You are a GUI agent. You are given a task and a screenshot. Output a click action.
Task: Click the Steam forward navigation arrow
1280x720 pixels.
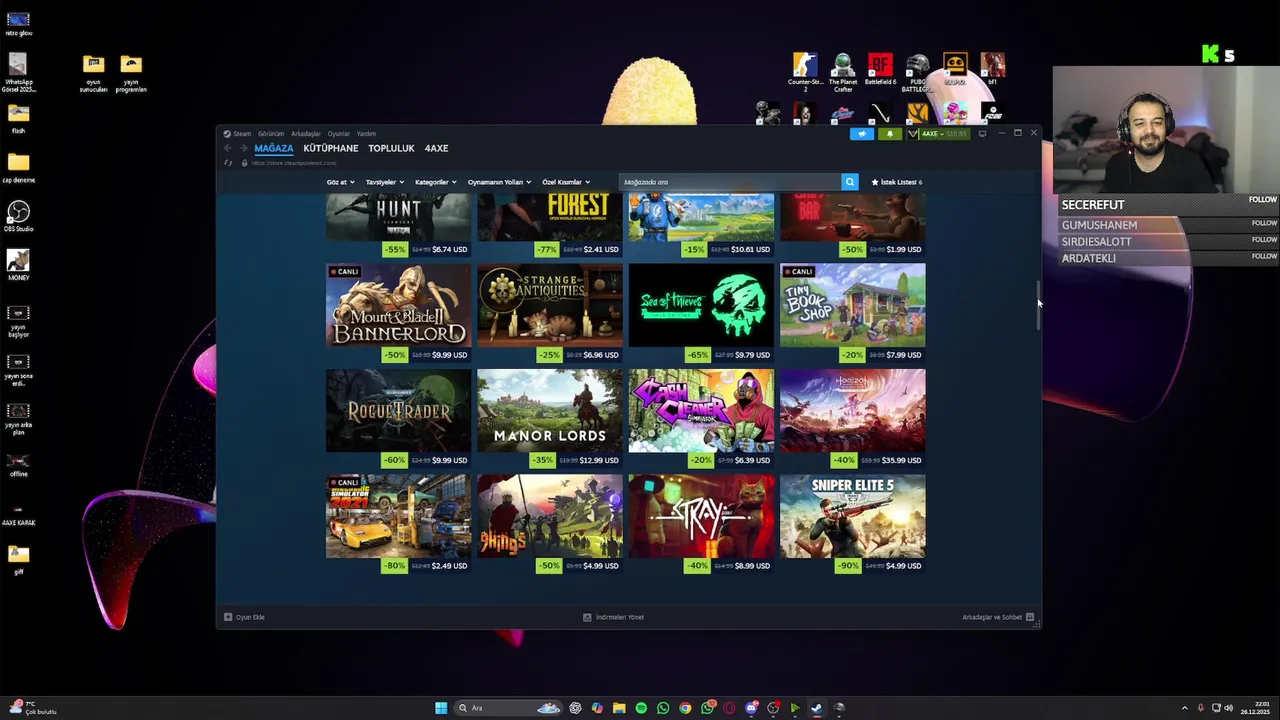243,148
